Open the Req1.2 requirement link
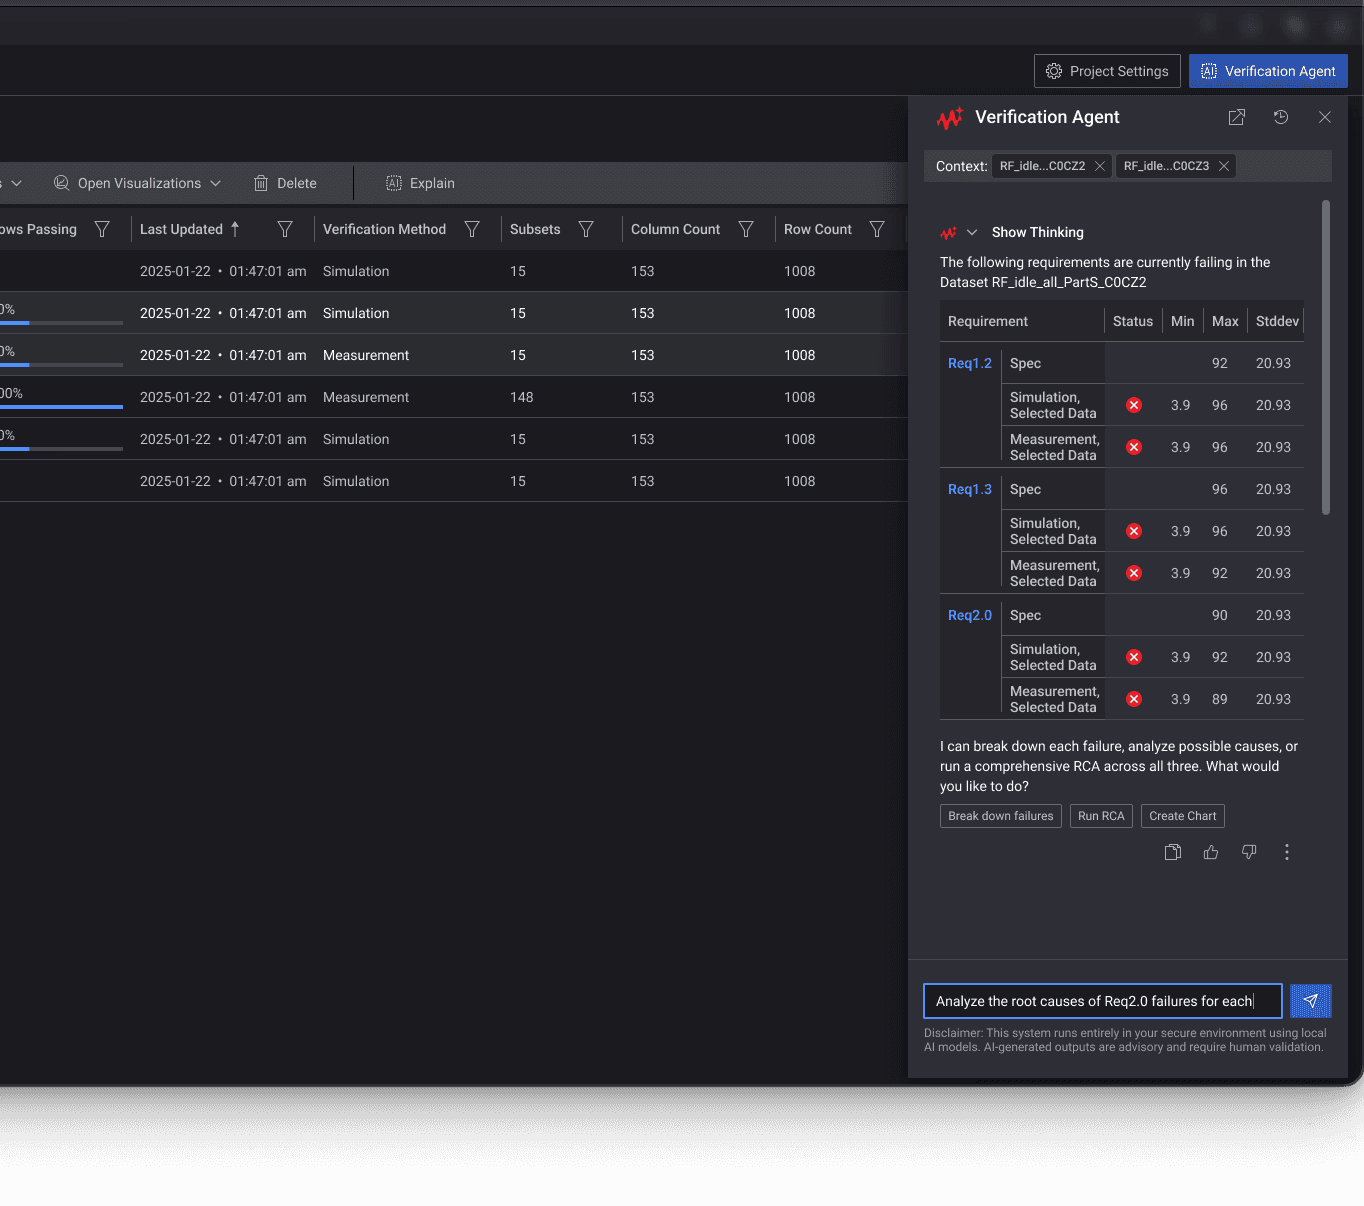 [970, 363]
